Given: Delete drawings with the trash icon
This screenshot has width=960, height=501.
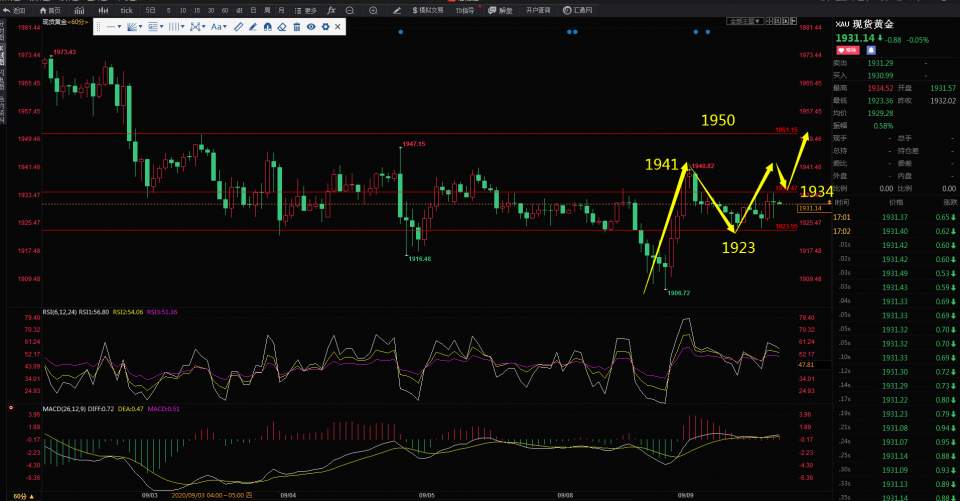Looking at the screenshot, I should pyautogui.click(x=296, y=27).
